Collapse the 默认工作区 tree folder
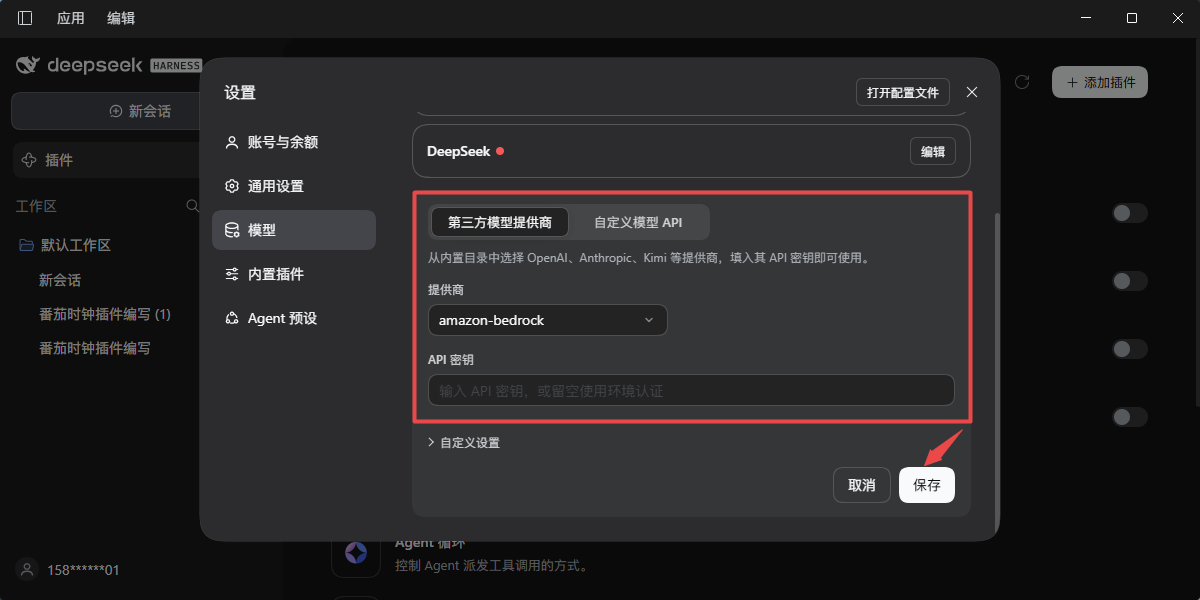Screen dimensions: 1200x600 tap(65, 245)
